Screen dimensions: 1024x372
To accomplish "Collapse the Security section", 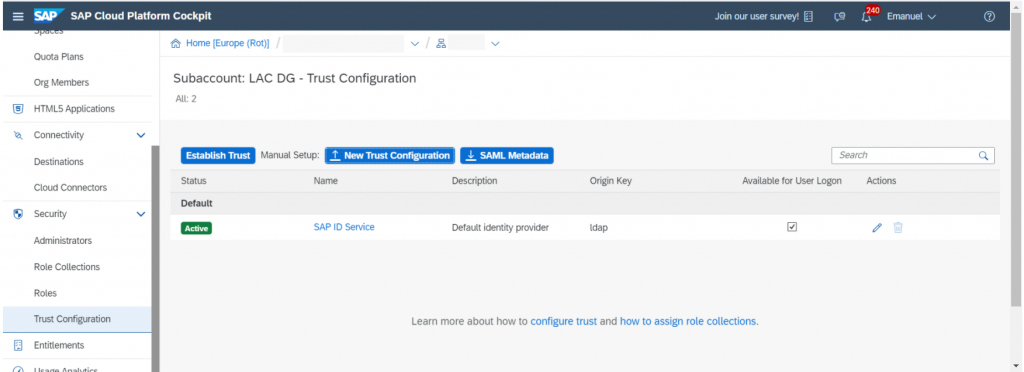I will coord(140,214).
